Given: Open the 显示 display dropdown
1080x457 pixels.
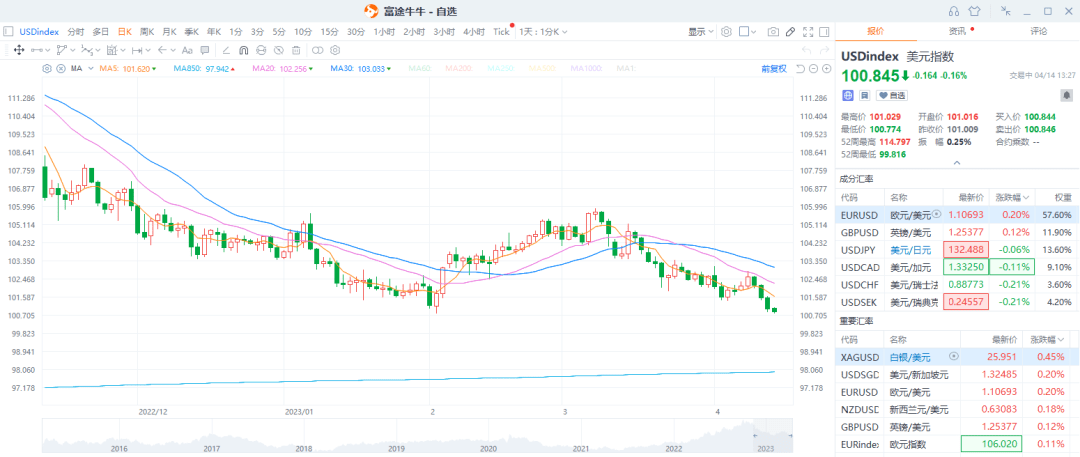Looking at the screenshot, I should [x=699, y=31].
